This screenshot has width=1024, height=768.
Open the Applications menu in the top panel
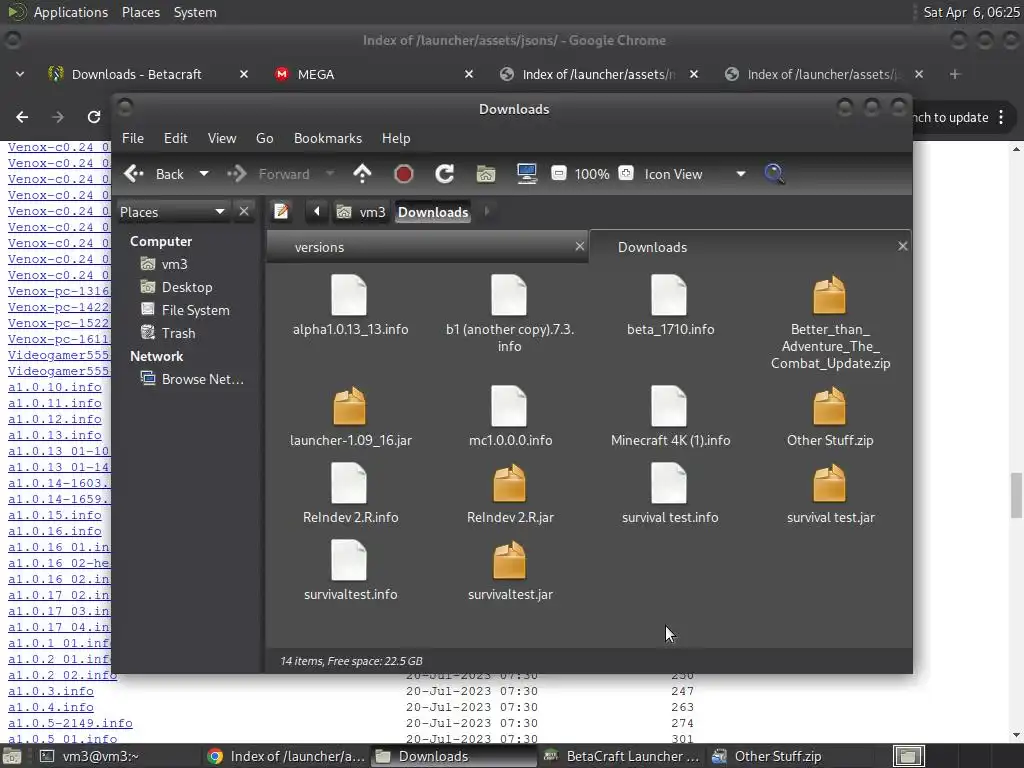coord(71,12)
